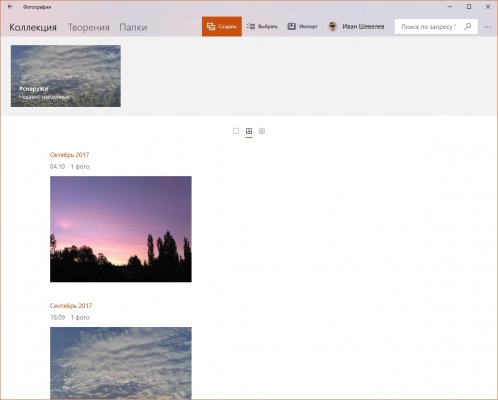Select the medium grid view icon
Screen dimensions: 498x400
[249, 131]
